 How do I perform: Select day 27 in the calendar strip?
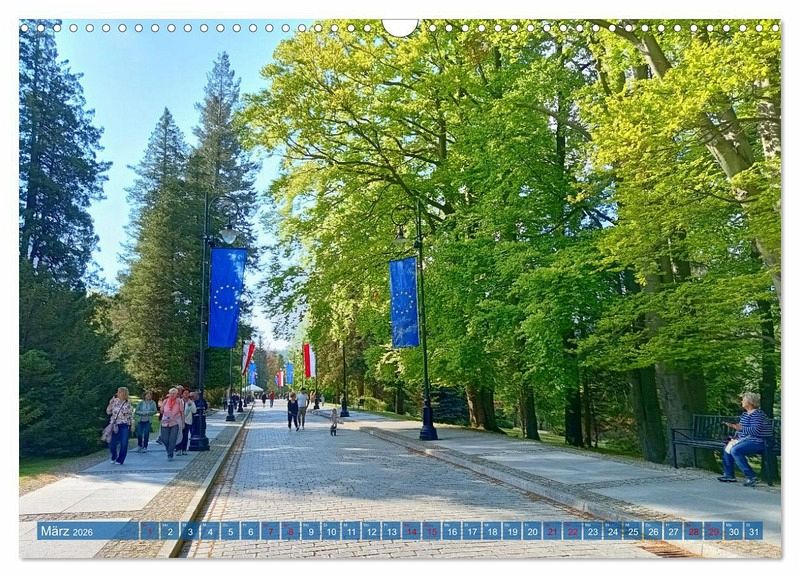tap(673, 531)
